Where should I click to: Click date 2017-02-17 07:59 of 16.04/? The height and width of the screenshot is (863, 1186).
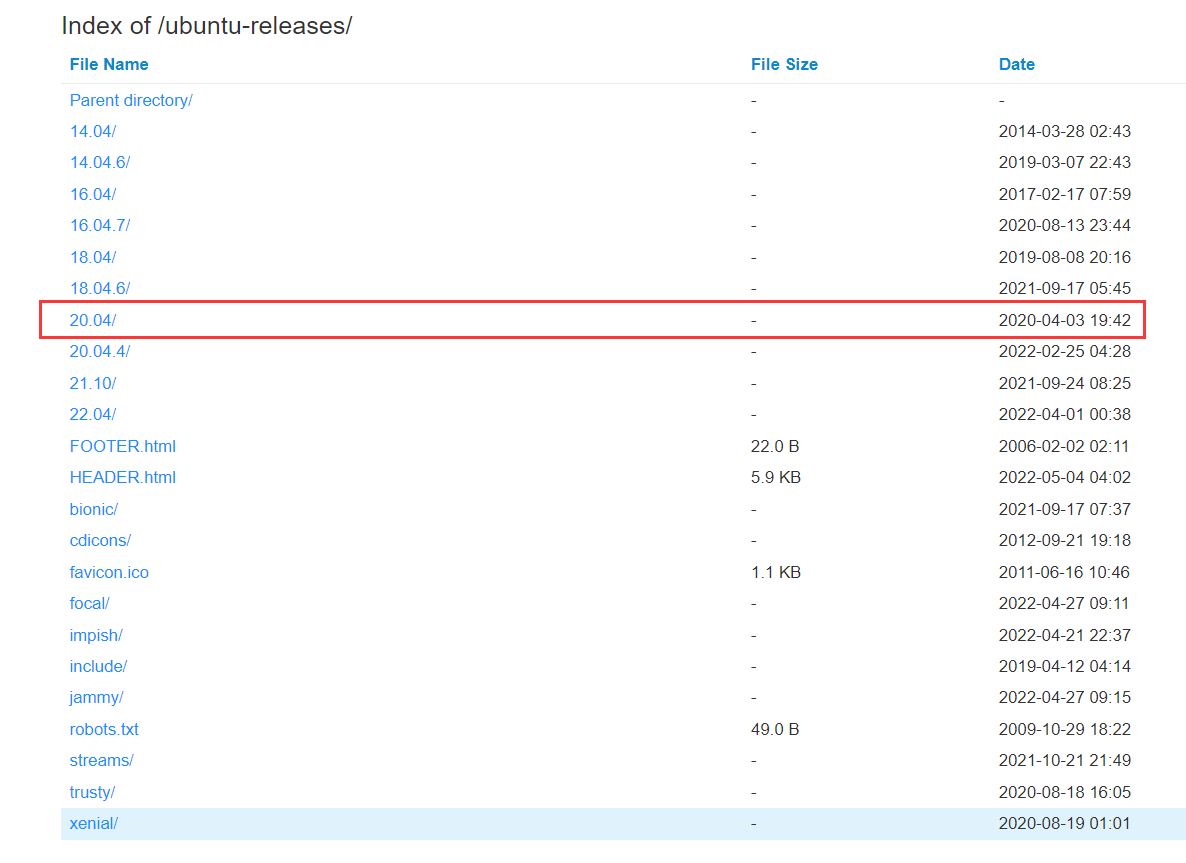coord(1064,194)
